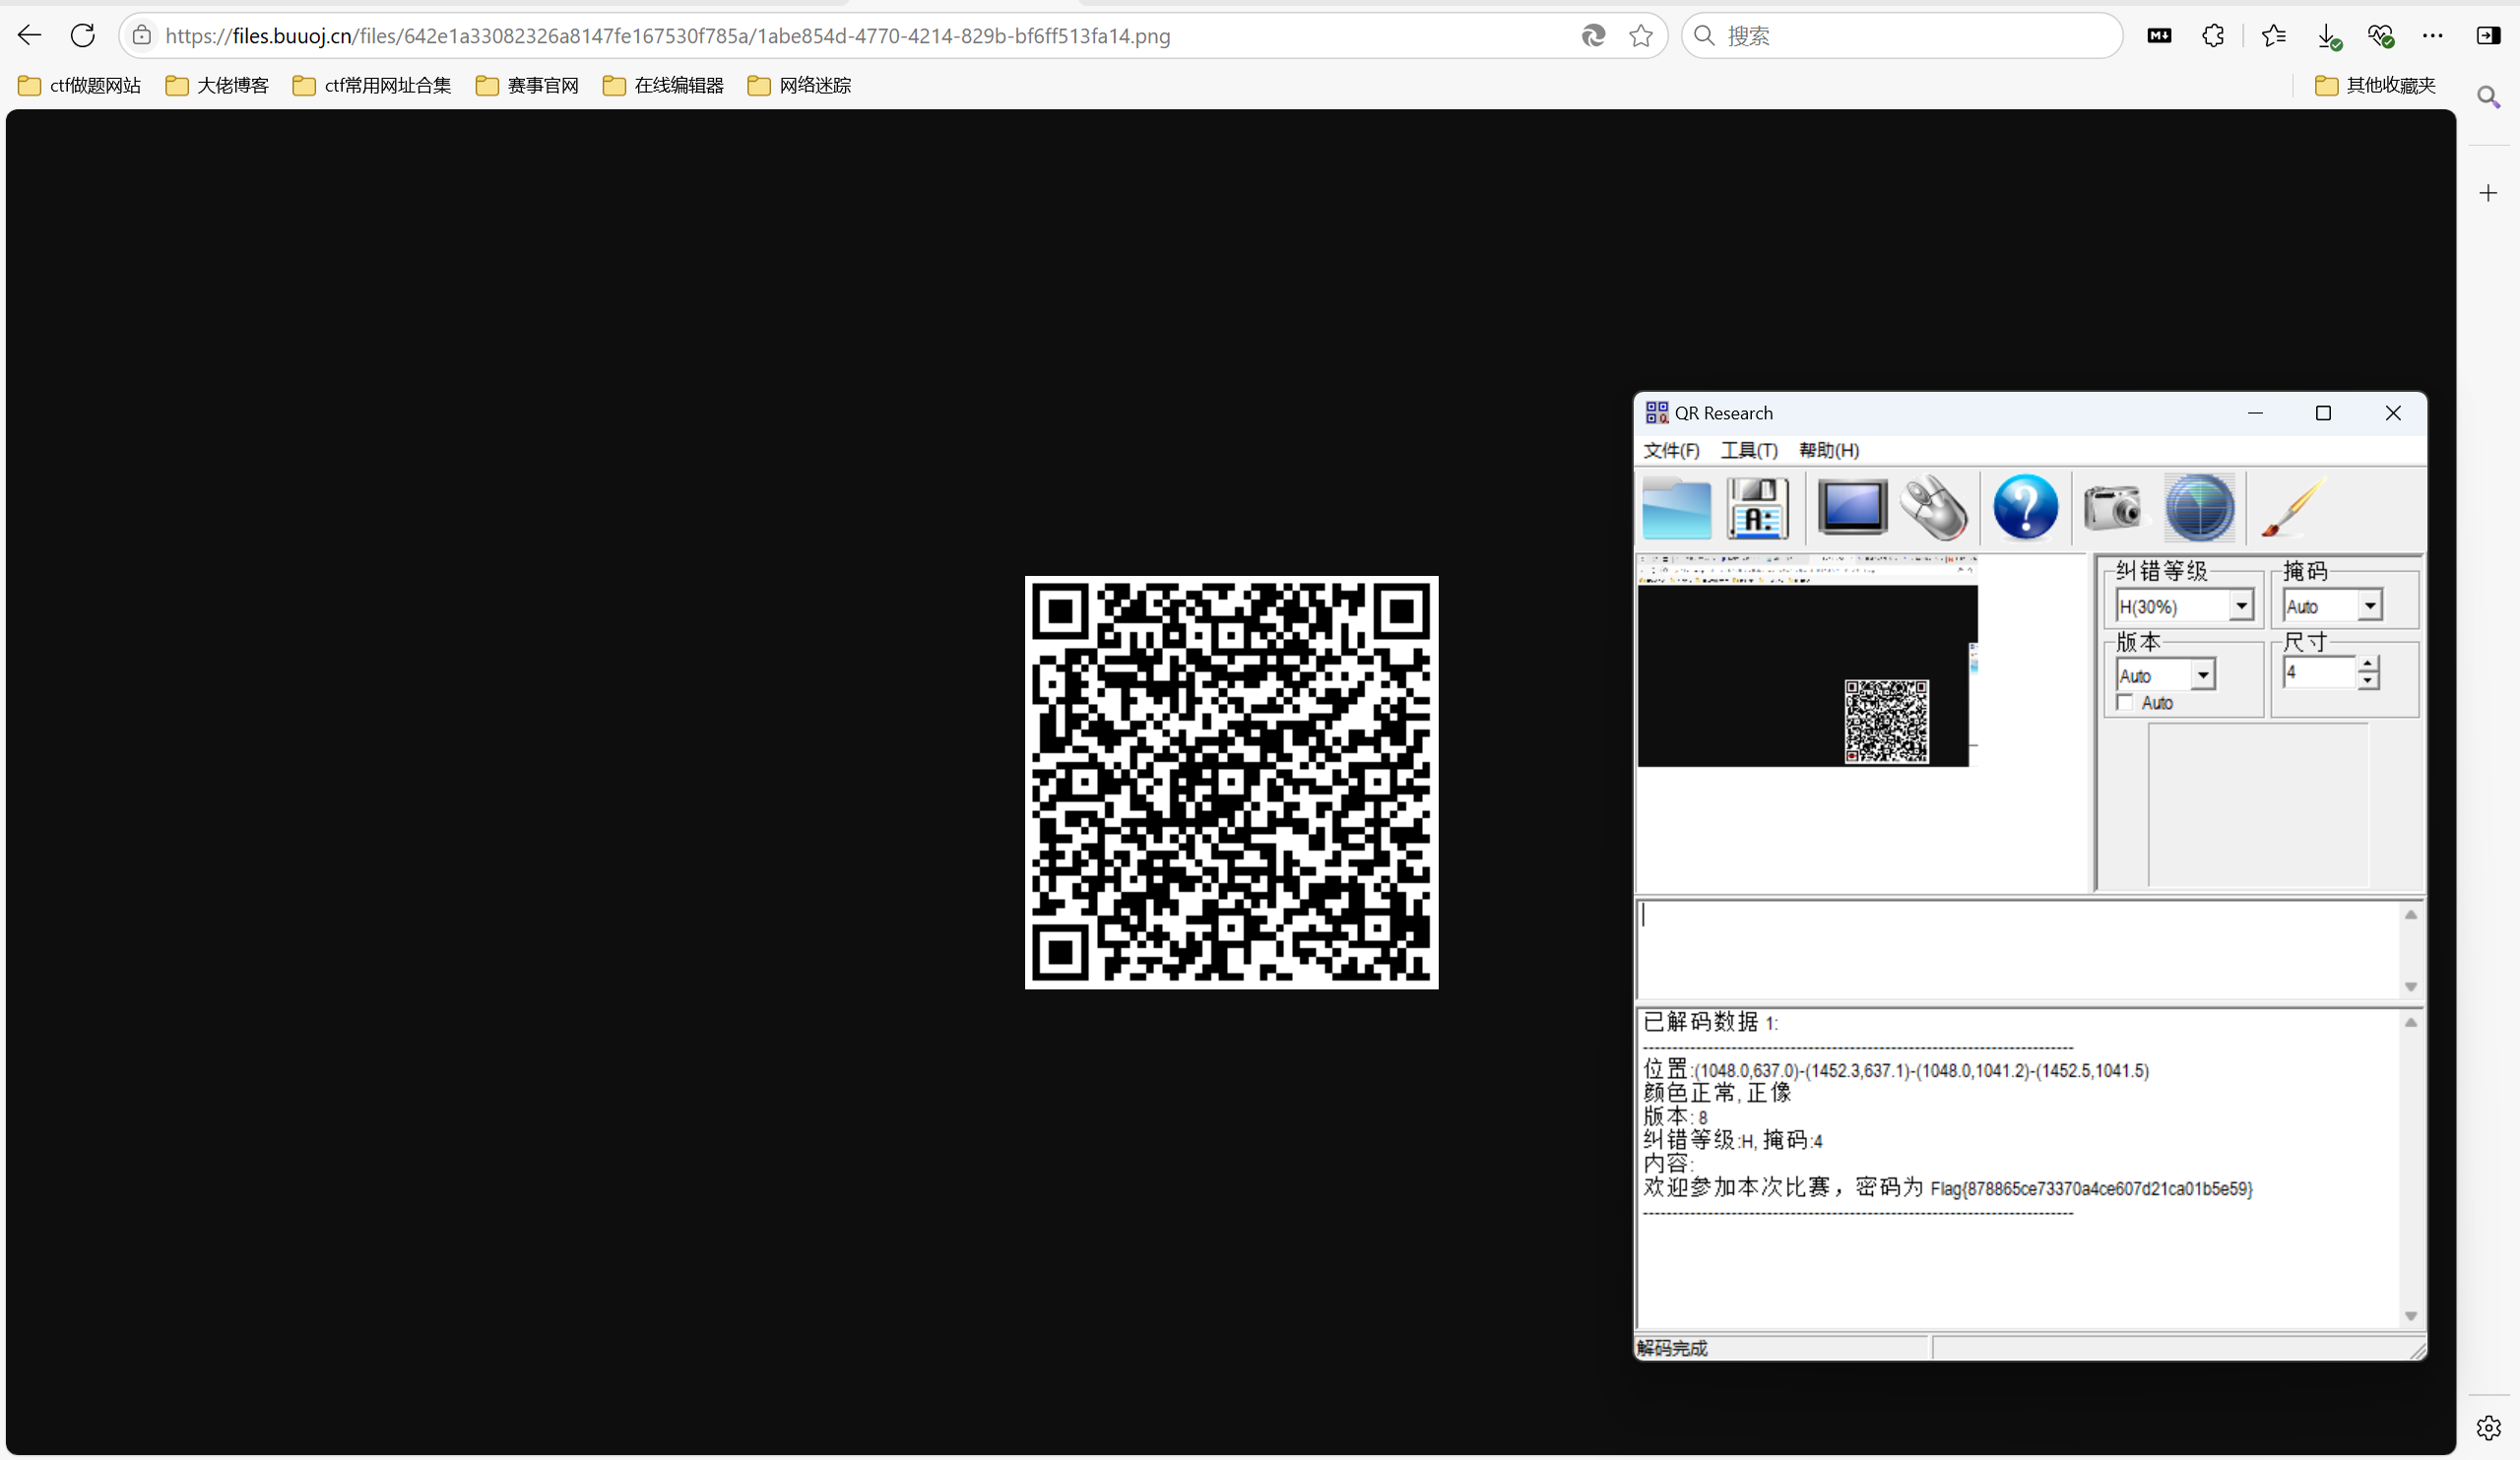Image resolution: width=2520 pixels, height=1460 pixels.
Task: Open the Downloads icon in the toolbar
Action: click(x=2328, y=37)
